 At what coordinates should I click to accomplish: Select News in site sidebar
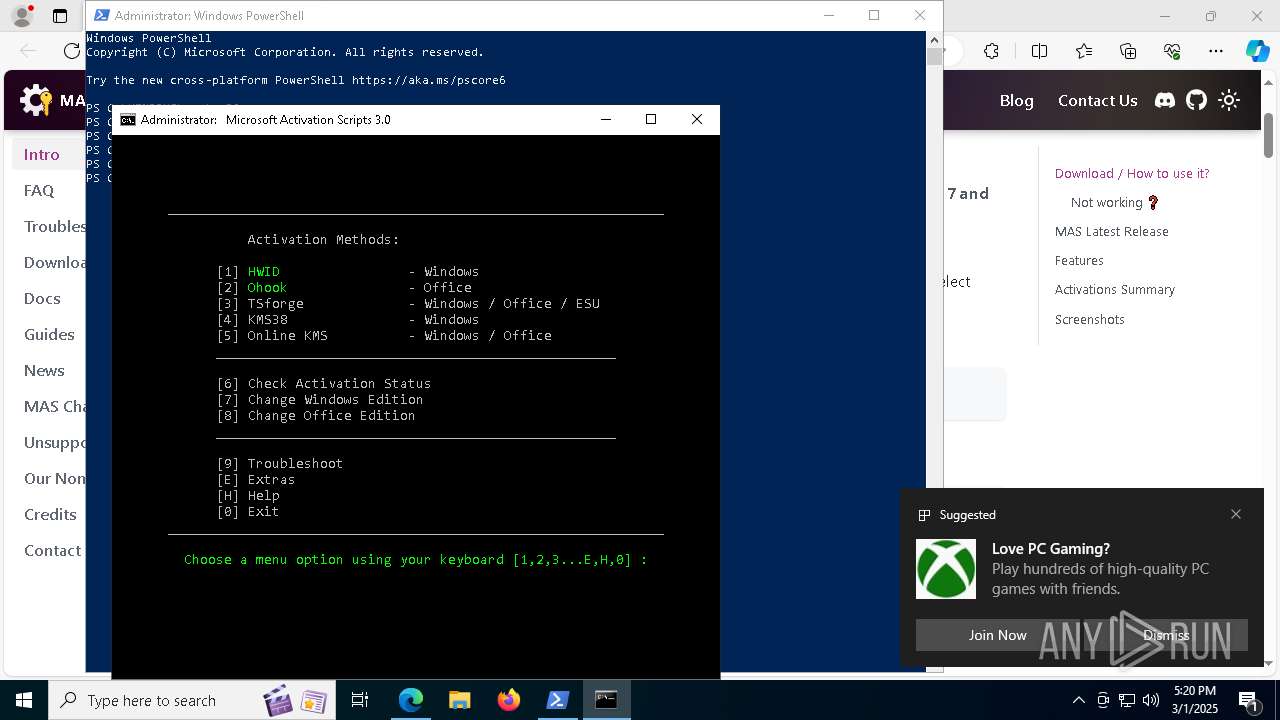[44, 370]
